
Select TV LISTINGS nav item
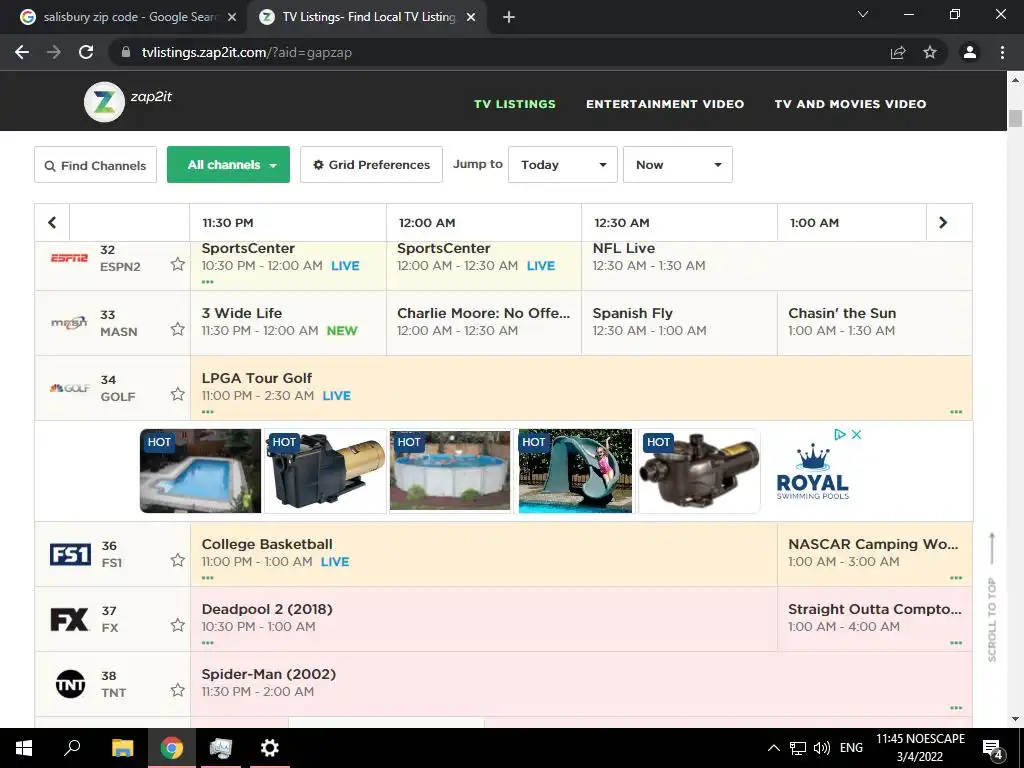515,104
